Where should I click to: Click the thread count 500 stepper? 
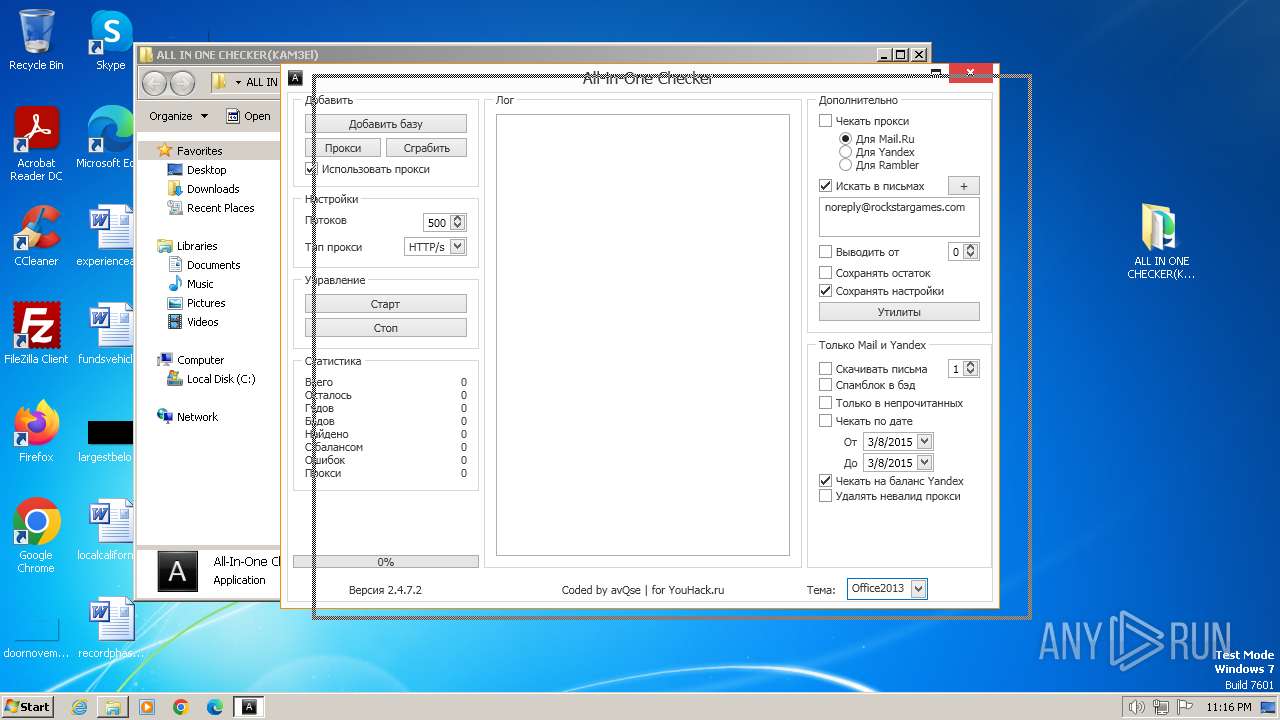458,223
